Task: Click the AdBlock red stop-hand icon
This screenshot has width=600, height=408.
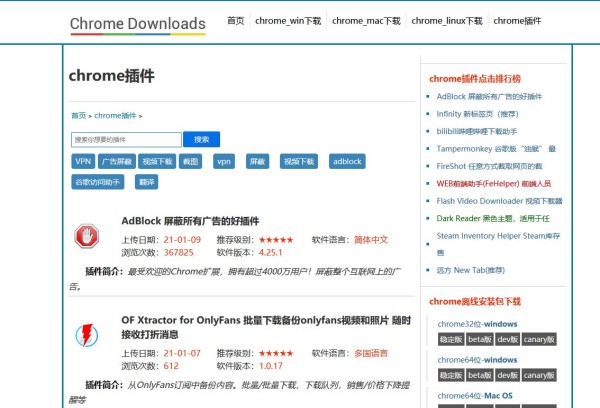Action: (87, 236)
